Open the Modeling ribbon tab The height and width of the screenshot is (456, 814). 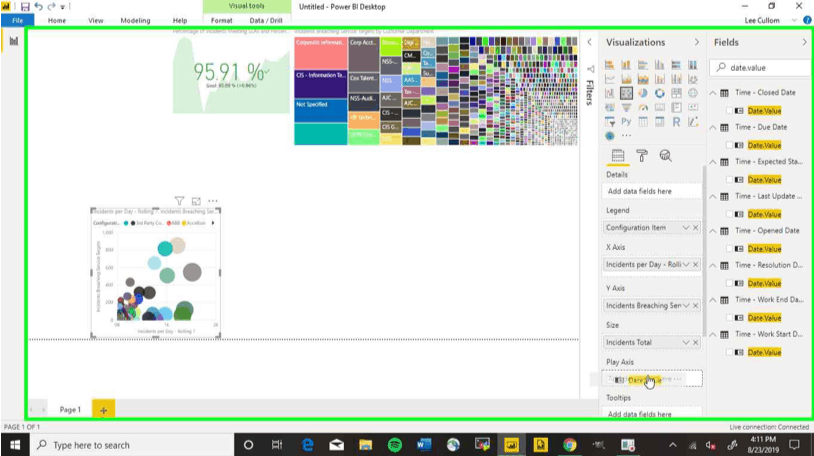click(135, 20)
